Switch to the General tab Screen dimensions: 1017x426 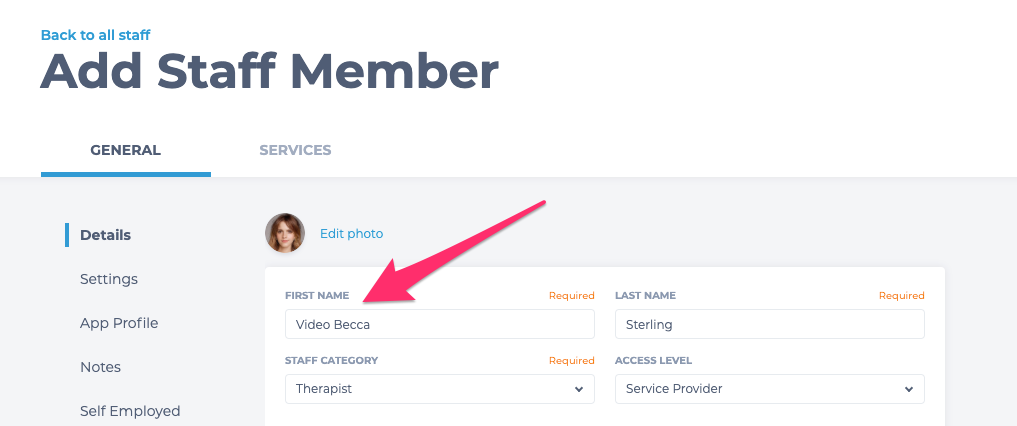pos(126,150)
